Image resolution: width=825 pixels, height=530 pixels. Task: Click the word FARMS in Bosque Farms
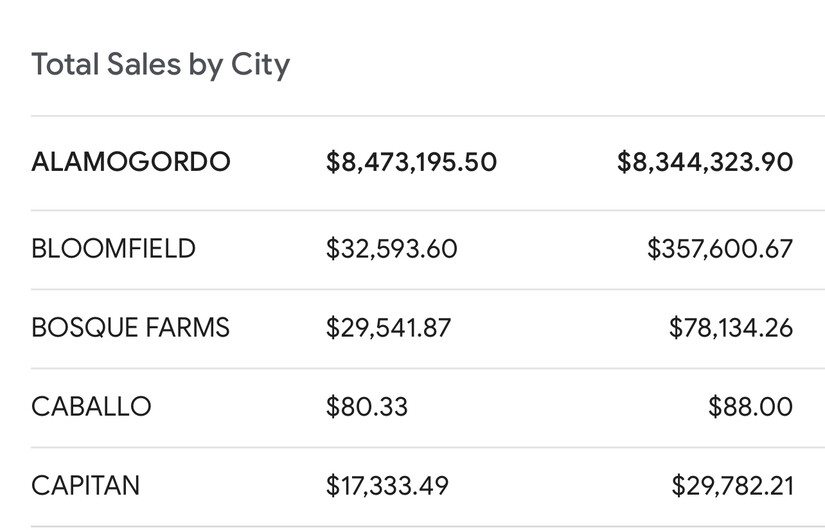click(187, 327)
